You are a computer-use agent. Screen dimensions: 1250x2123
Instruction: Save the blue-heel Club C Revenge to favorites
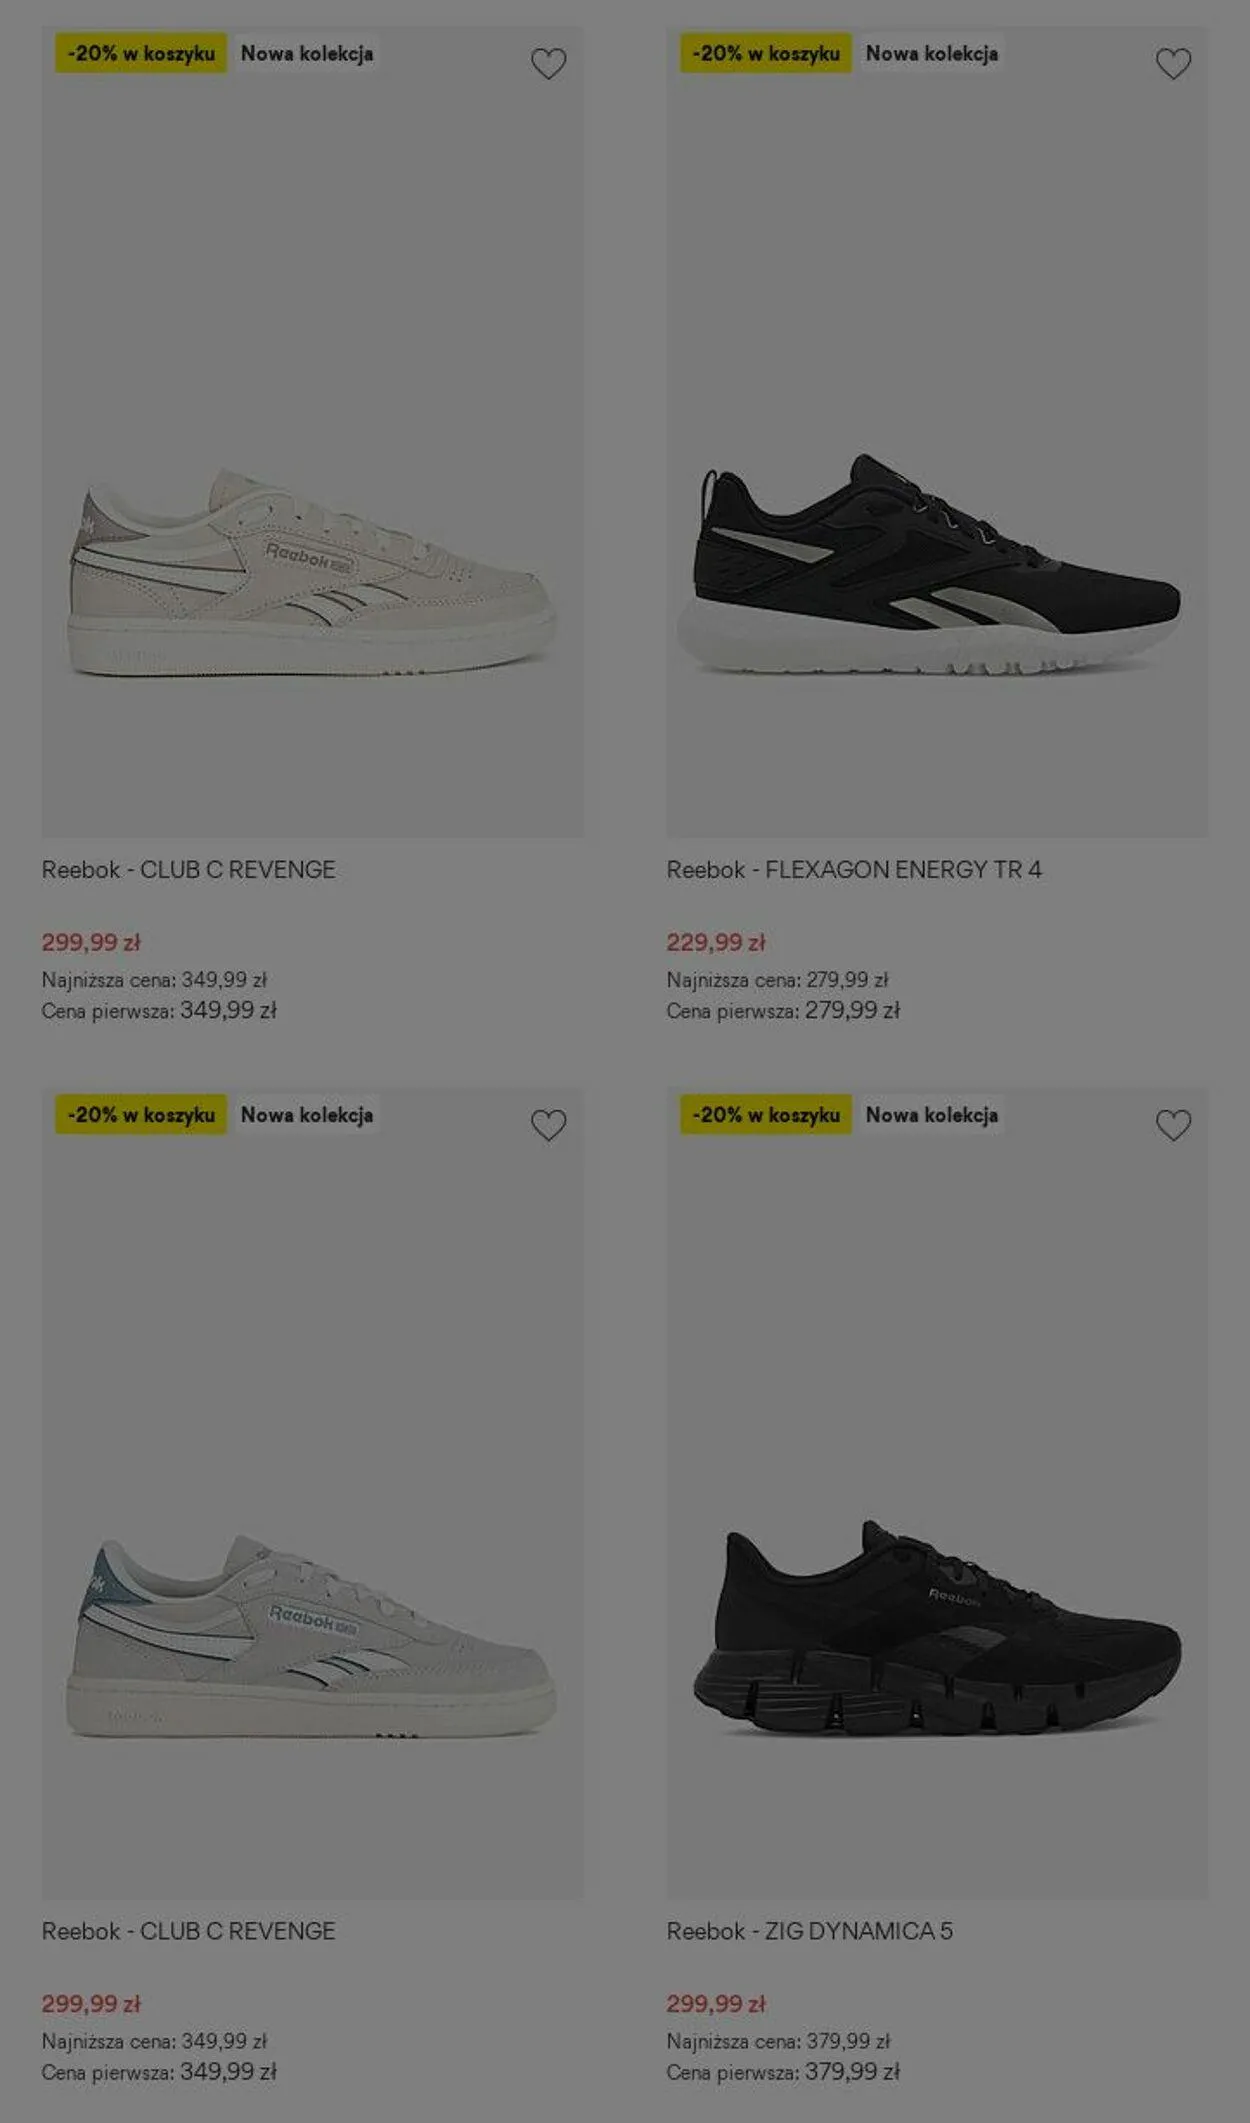(x=548, y=1125)
